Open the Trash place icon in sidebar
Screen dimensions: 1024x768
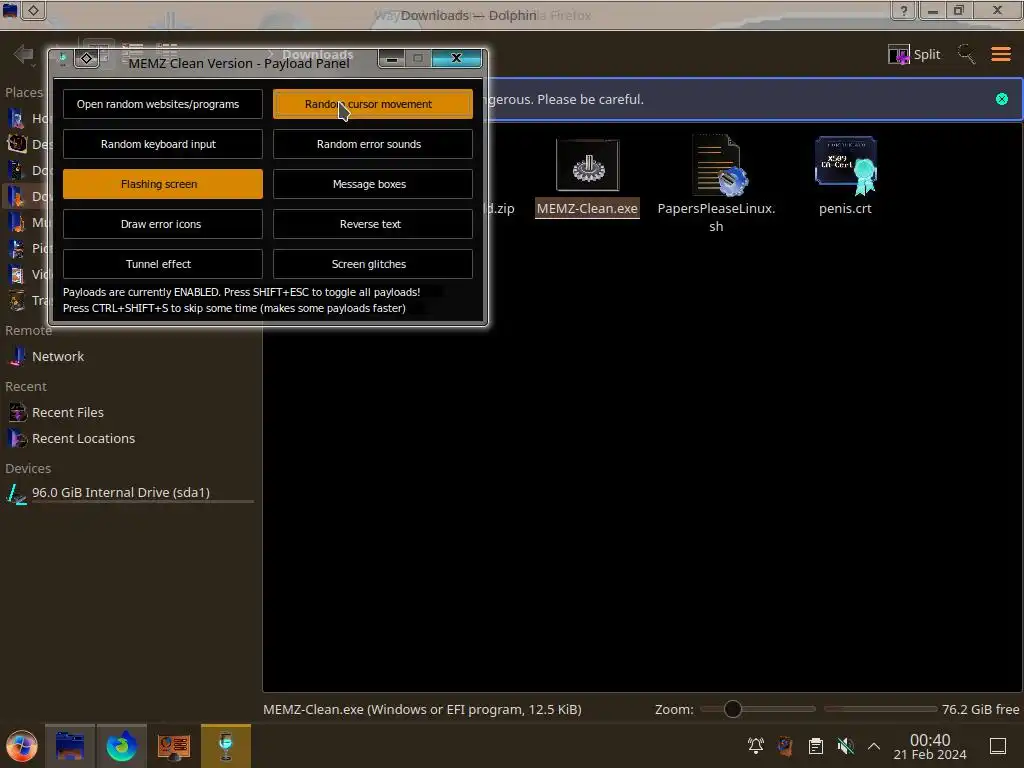click(x=16, y=300)
